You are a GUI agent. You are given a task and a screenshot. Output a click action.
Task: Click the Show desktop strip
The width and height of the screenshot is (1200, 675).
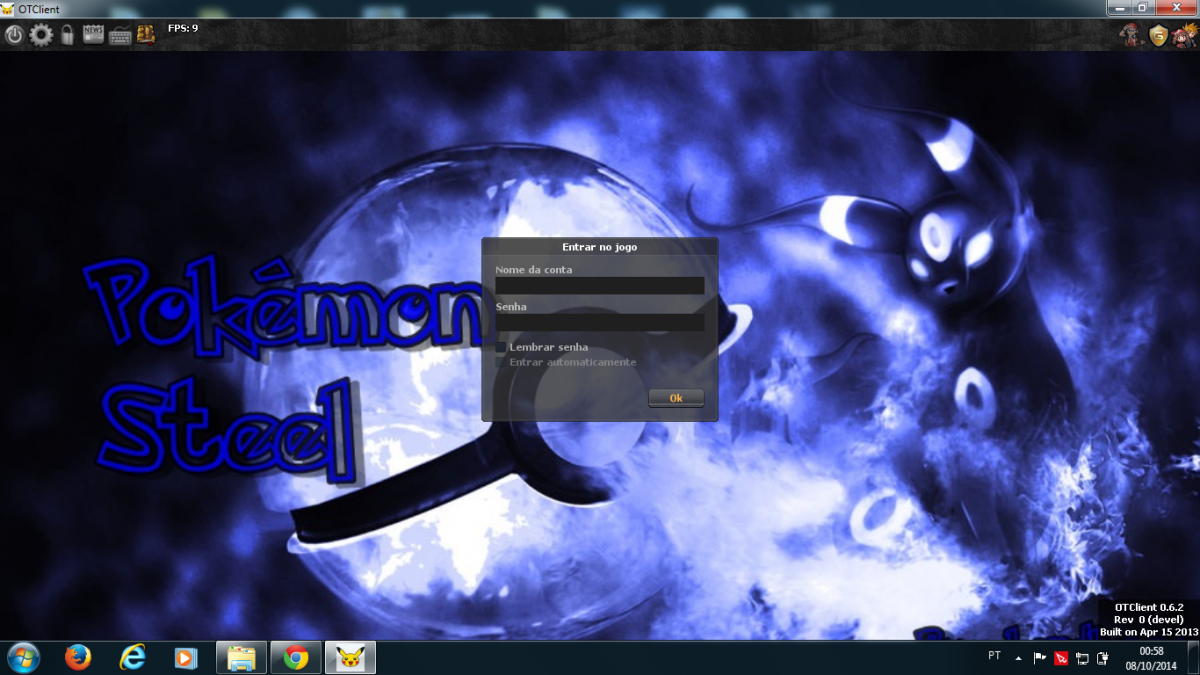point(1193,657)
